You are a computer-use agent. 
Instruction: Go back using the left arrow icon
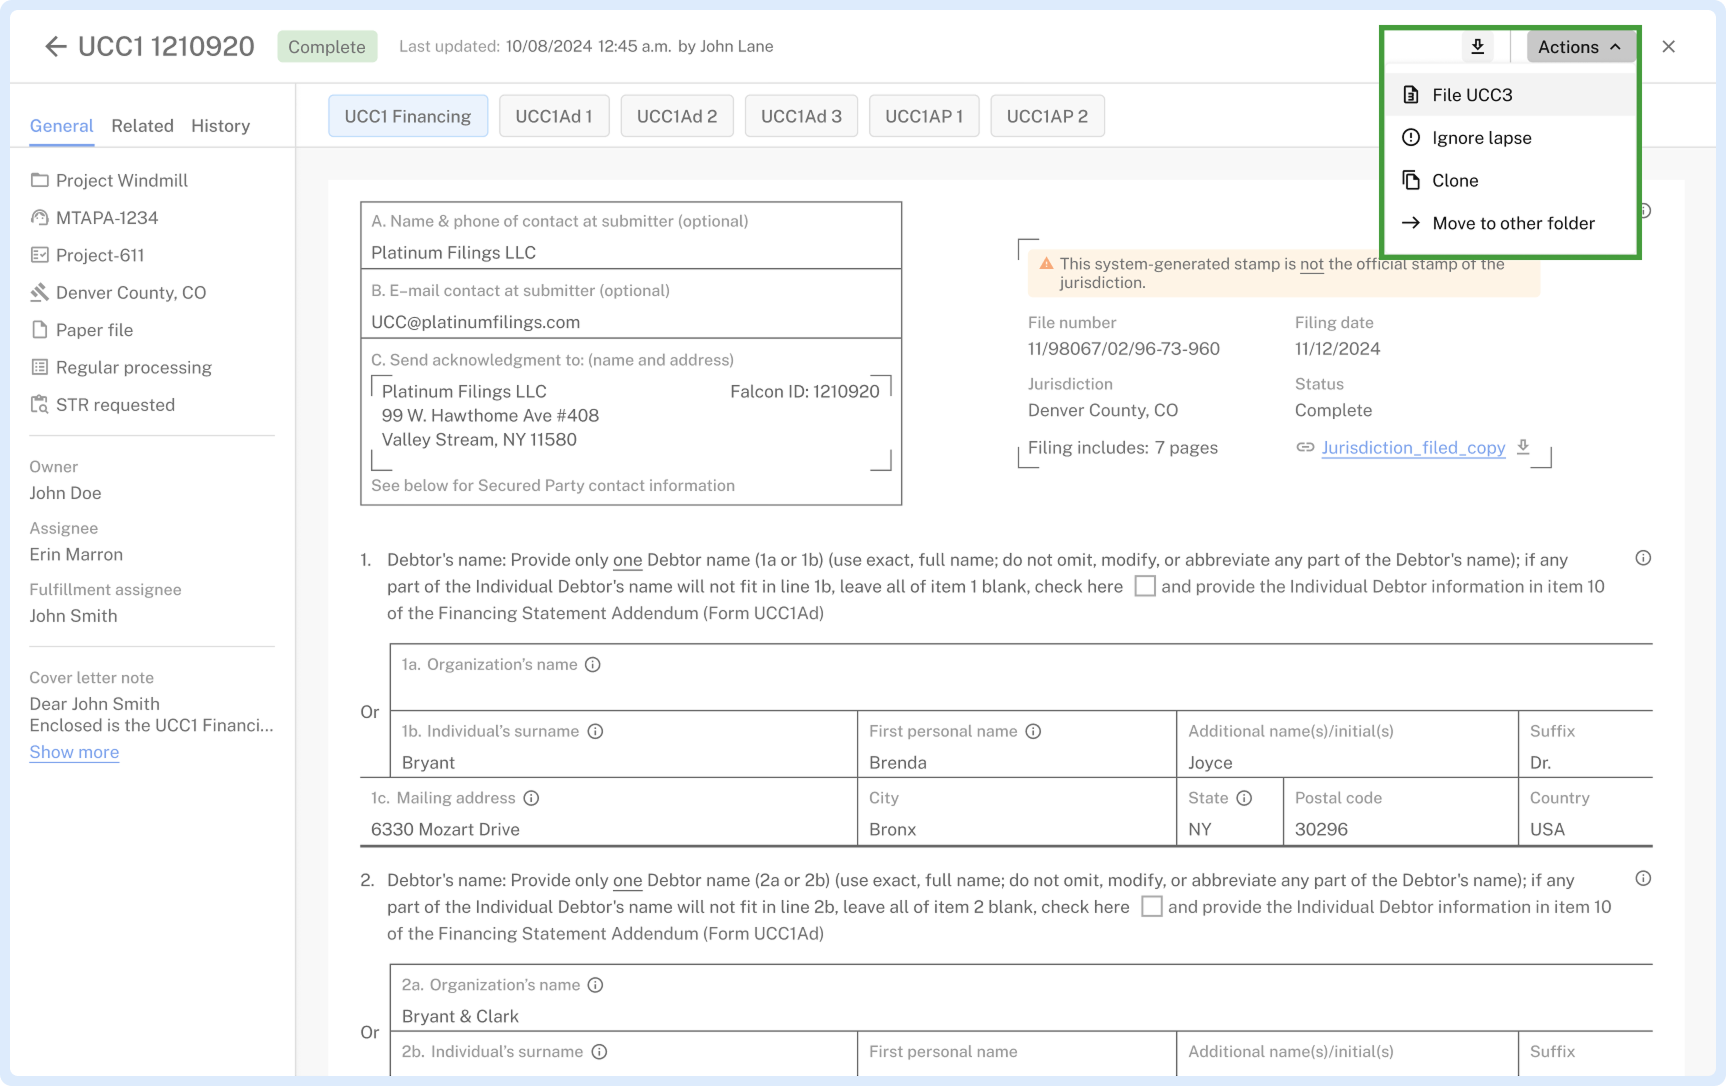[55, 46]
